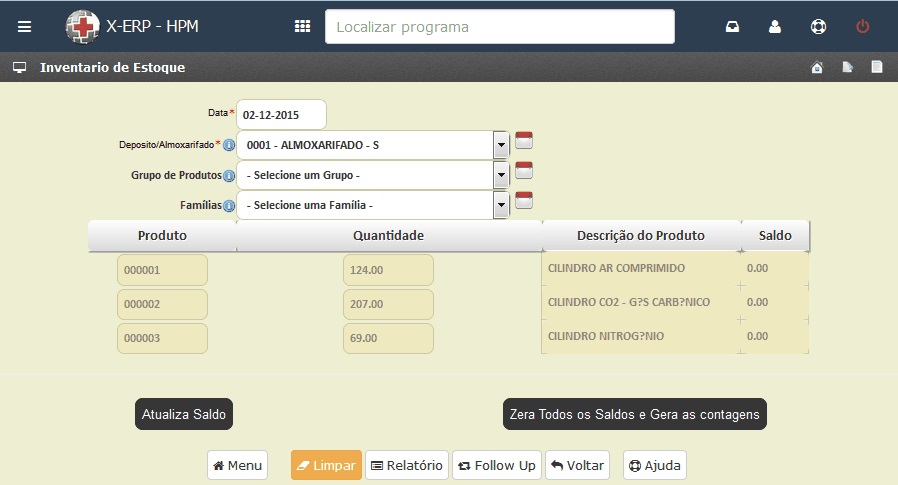Select the CILINDRO CO2 description cell

(x=640, y=302)
